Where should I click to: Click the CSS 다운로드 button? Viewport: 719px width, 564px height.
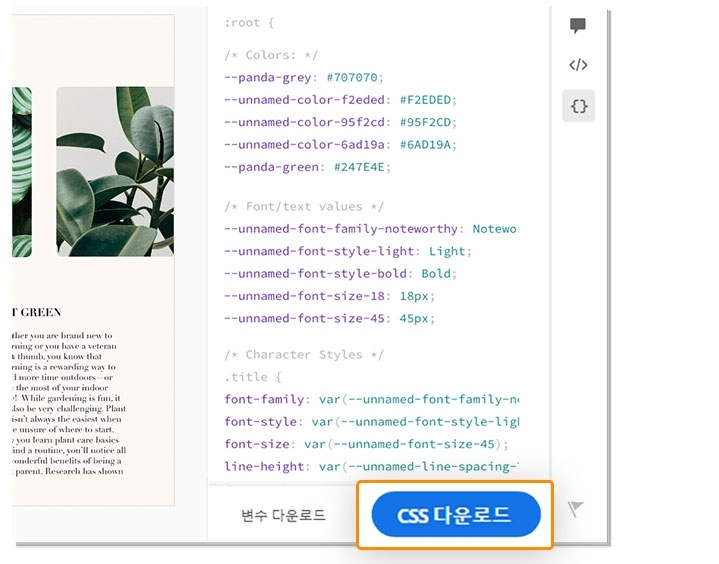coord(456,514)
